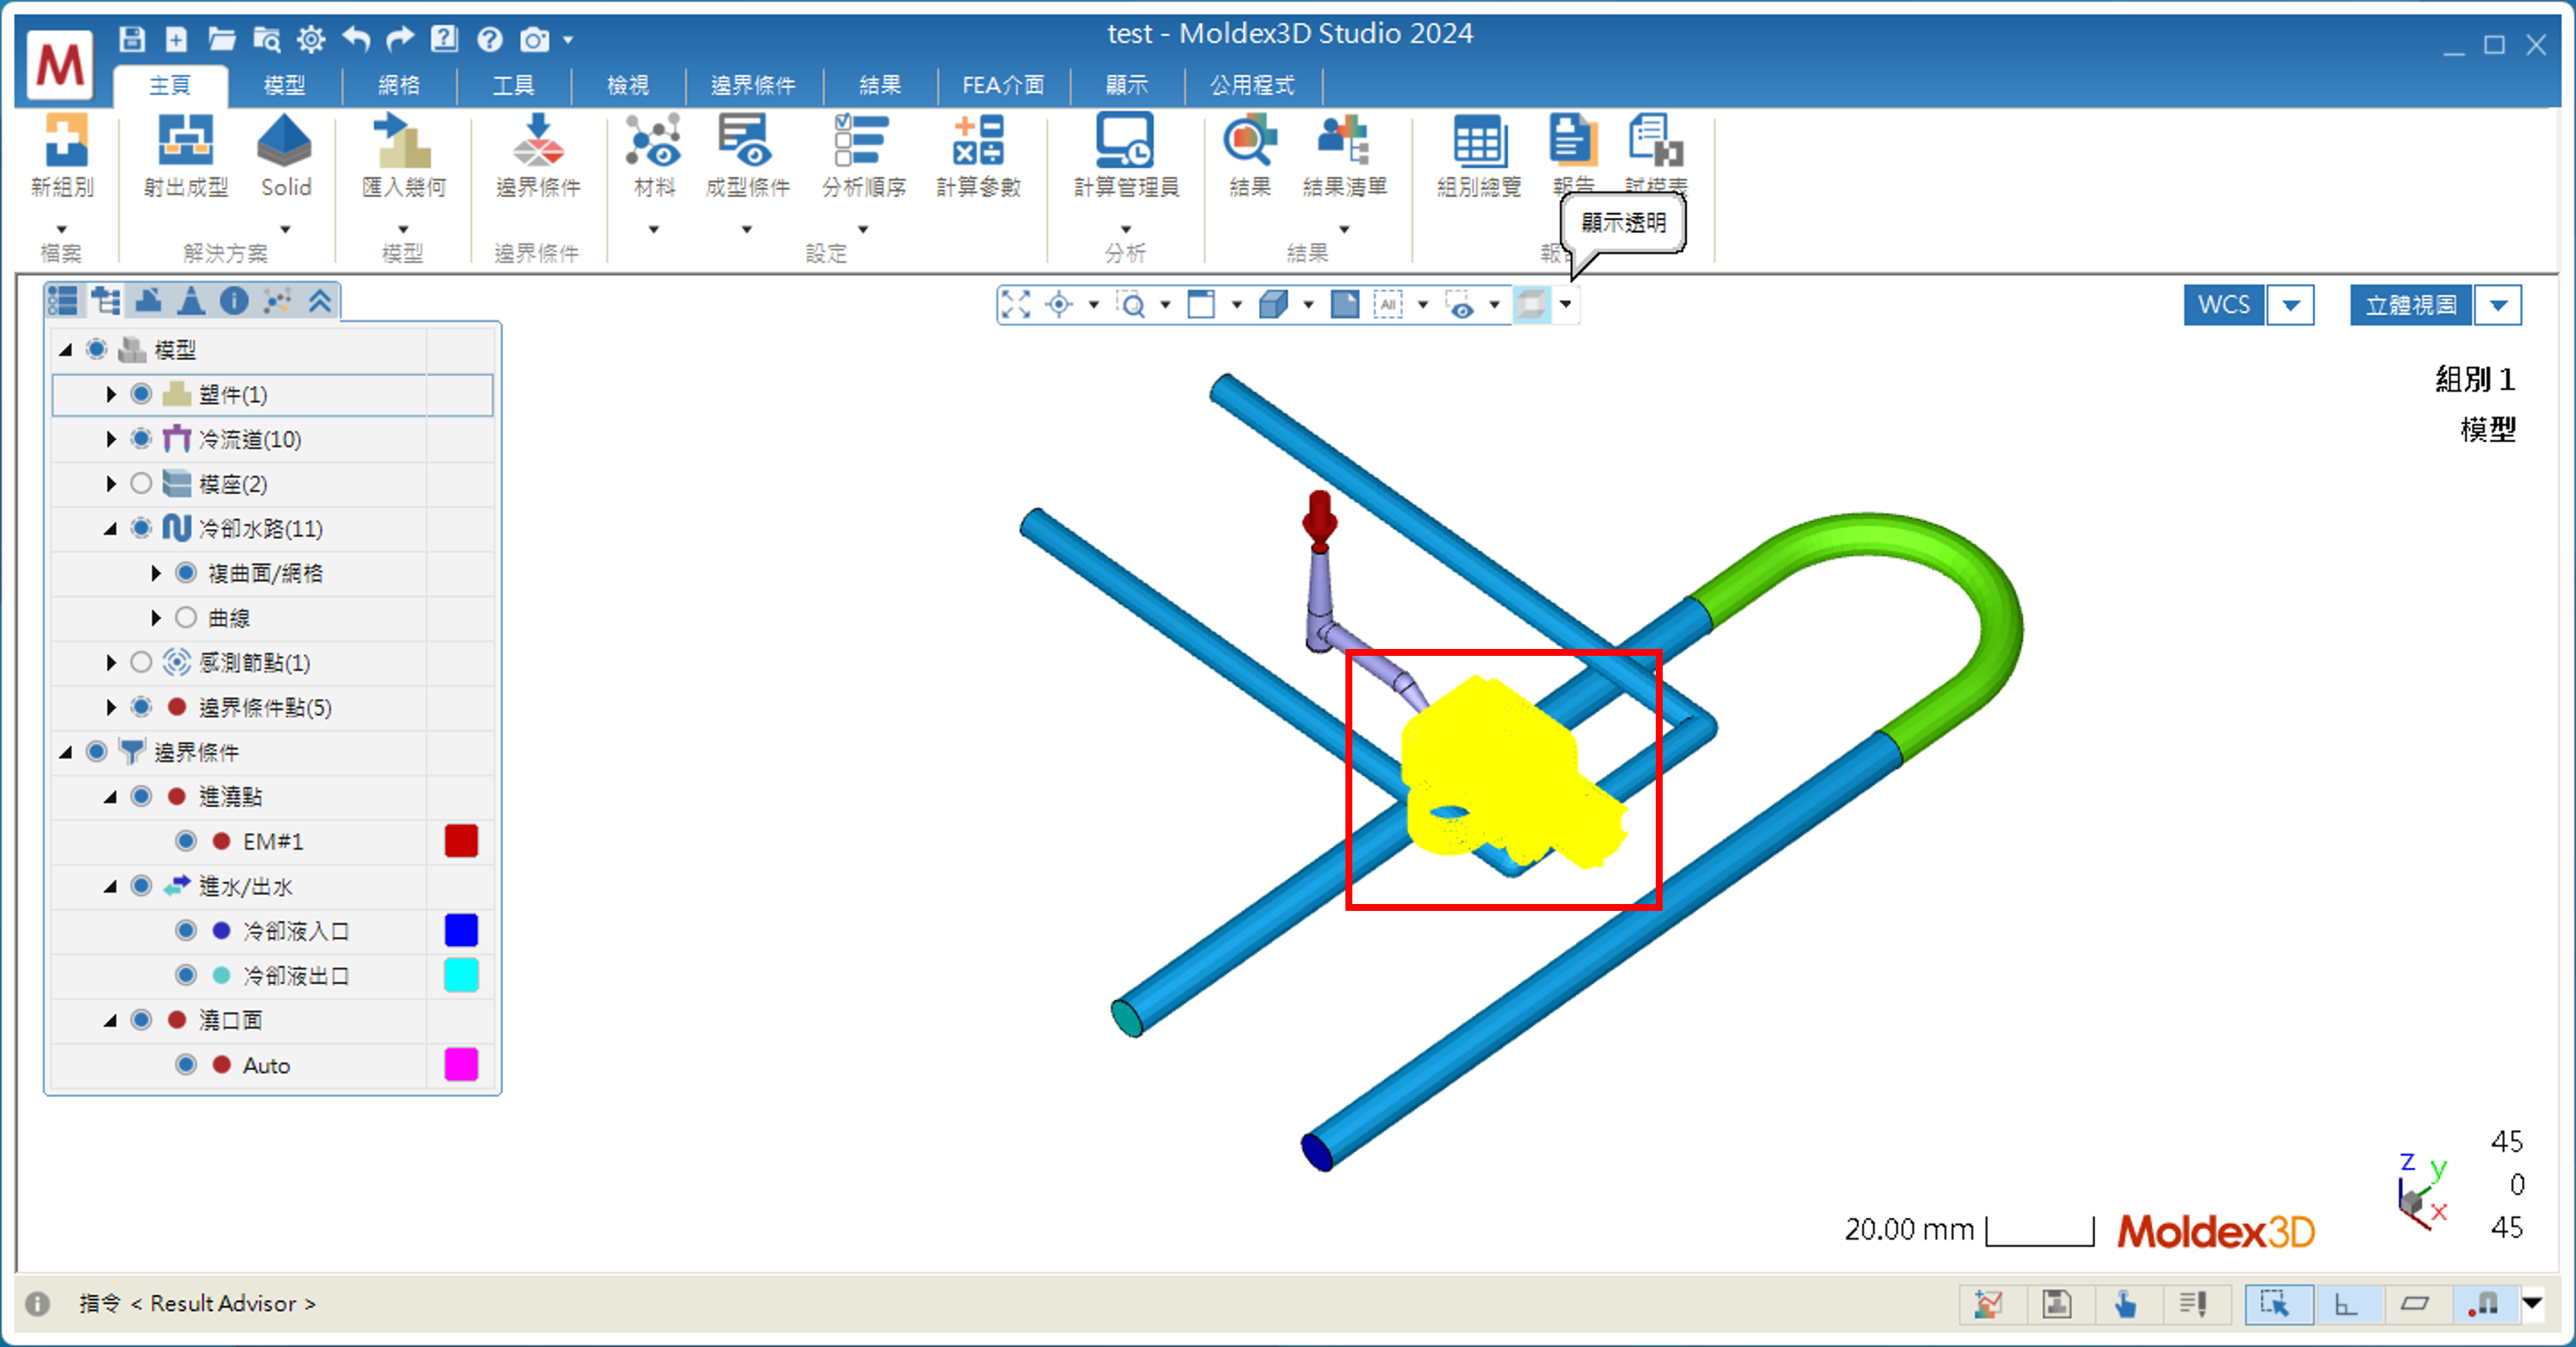Click the settings gear in title bar
The image size is (2576, 1347).
311,39
